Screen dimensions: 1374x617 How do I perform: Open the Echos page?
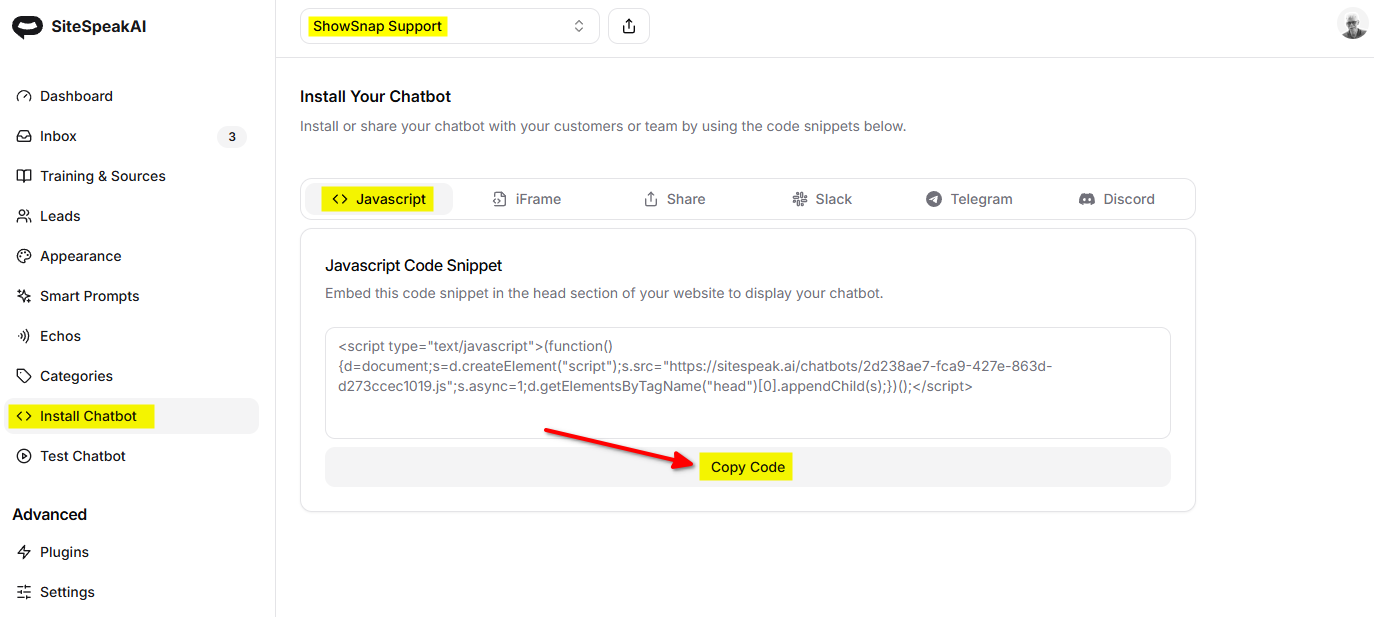[x=132, y=336]
